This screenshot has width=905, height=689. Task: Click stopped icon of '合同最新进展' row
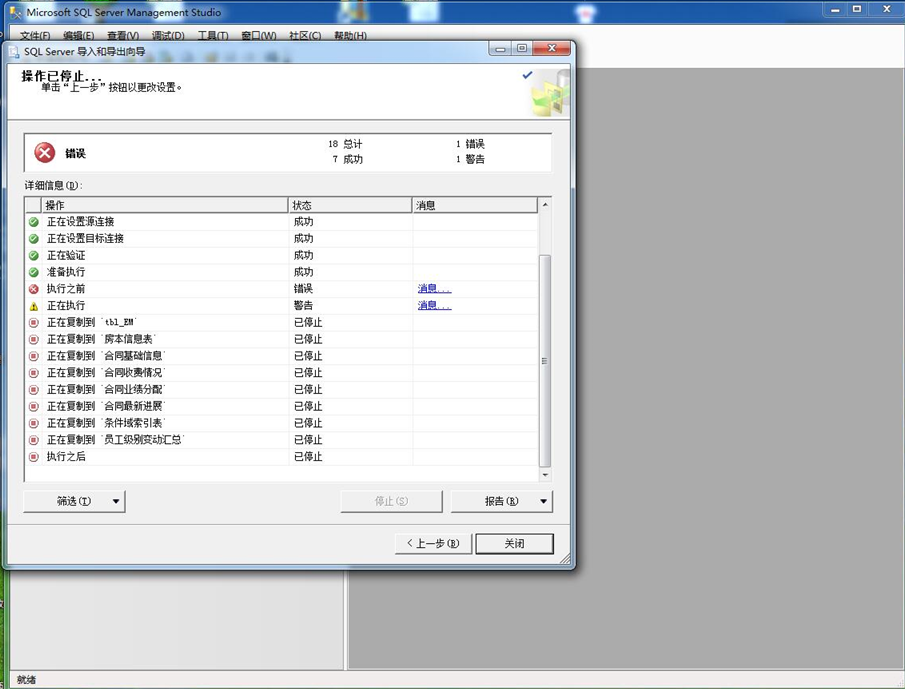coord(33,406)
